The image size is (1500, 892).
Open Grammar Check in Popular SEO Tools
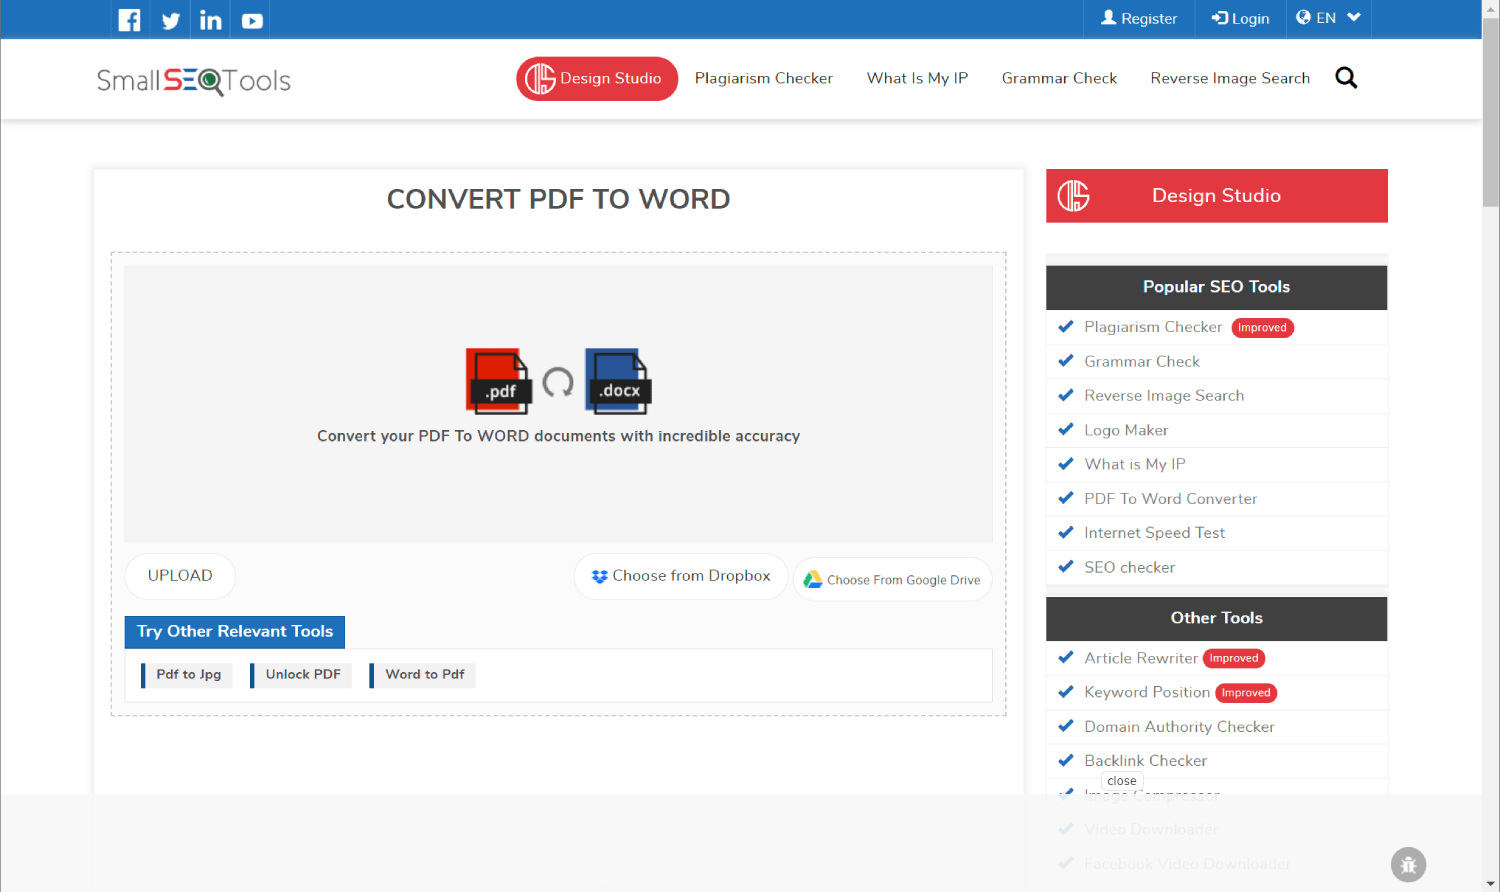point(1142,362)
